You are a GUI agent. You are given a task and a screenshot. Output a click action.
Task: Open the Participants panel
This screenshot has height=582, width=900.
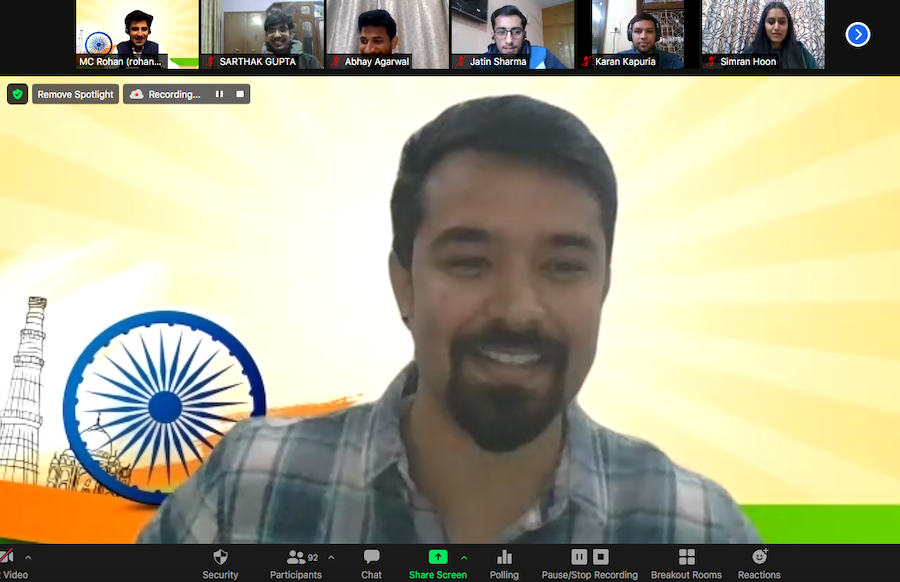coord(296,564)
